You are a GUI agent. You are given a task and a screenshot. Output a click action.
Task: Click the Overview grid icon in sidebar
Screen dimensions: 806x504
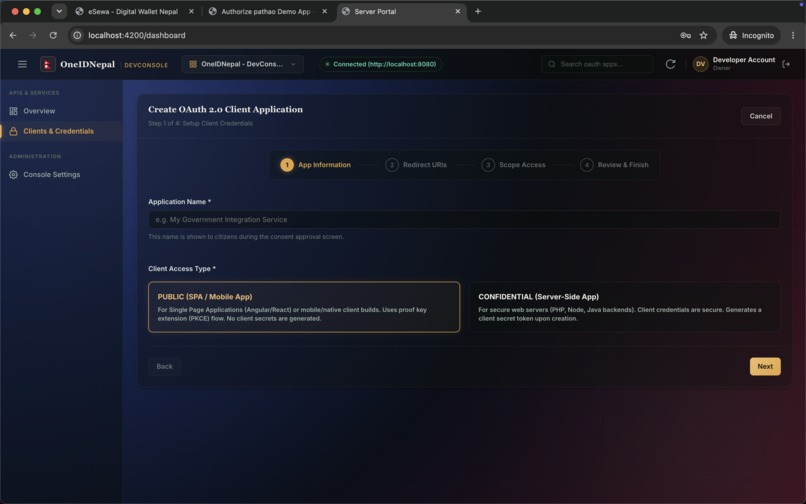13,111
